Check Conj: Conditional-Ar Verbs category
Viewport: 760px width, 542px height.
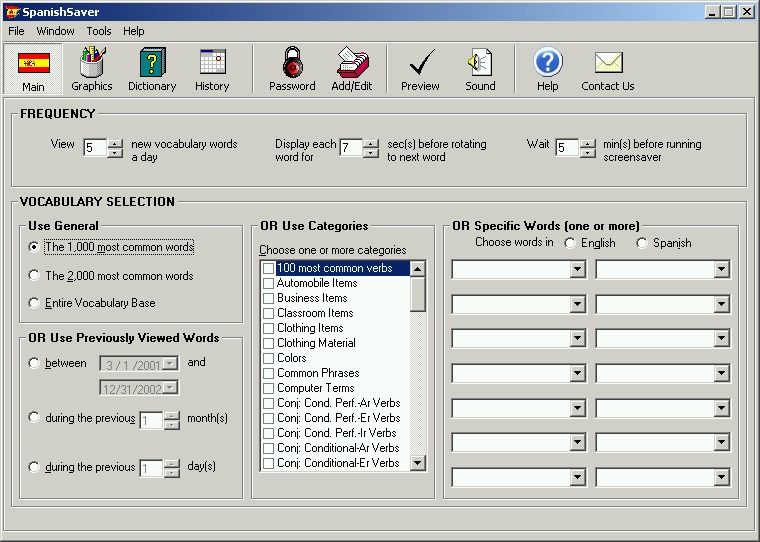tap(268, 448)
